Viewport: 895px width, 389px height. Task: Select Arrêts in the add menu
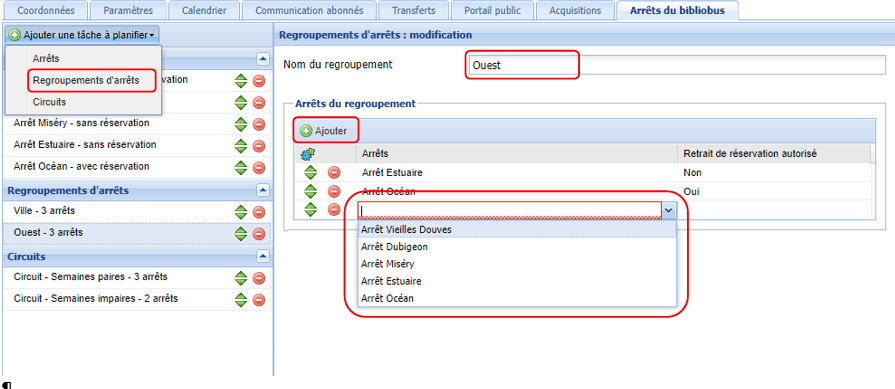[x=83, y=59]
